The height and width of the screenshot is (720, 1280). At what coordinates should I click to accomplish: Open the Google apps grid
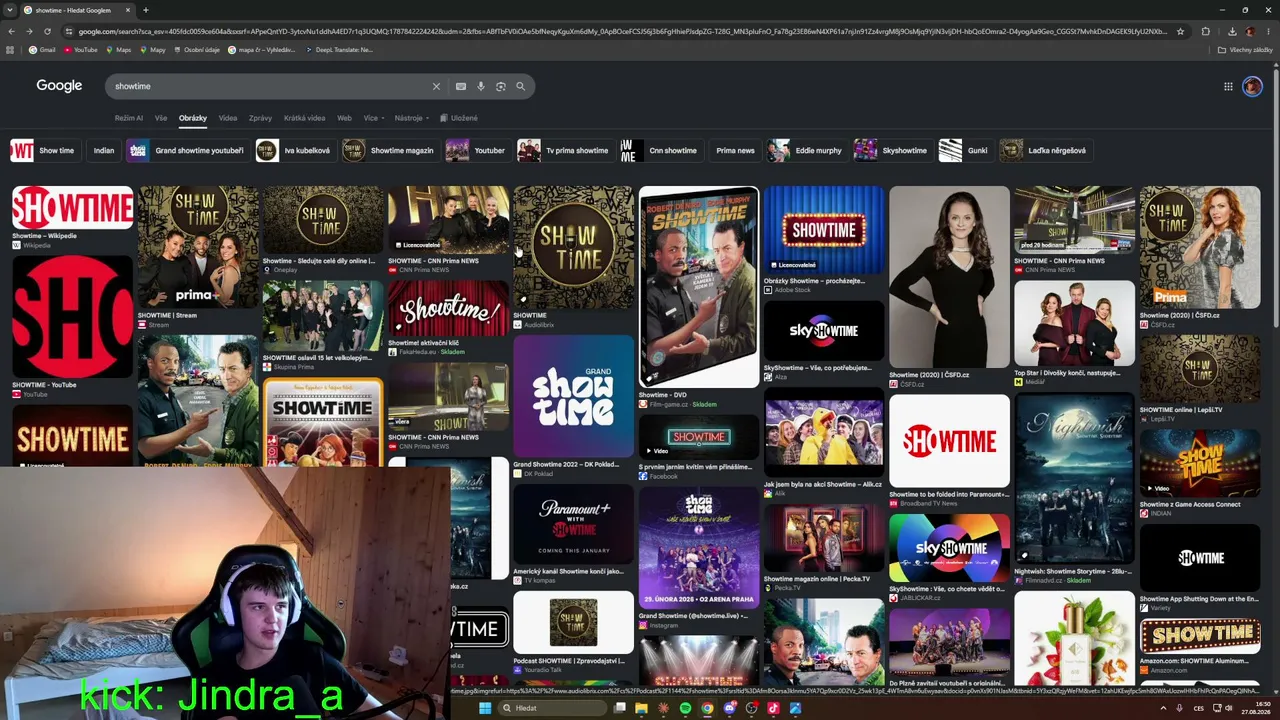pyautogui.click(x=1228, y=86)
